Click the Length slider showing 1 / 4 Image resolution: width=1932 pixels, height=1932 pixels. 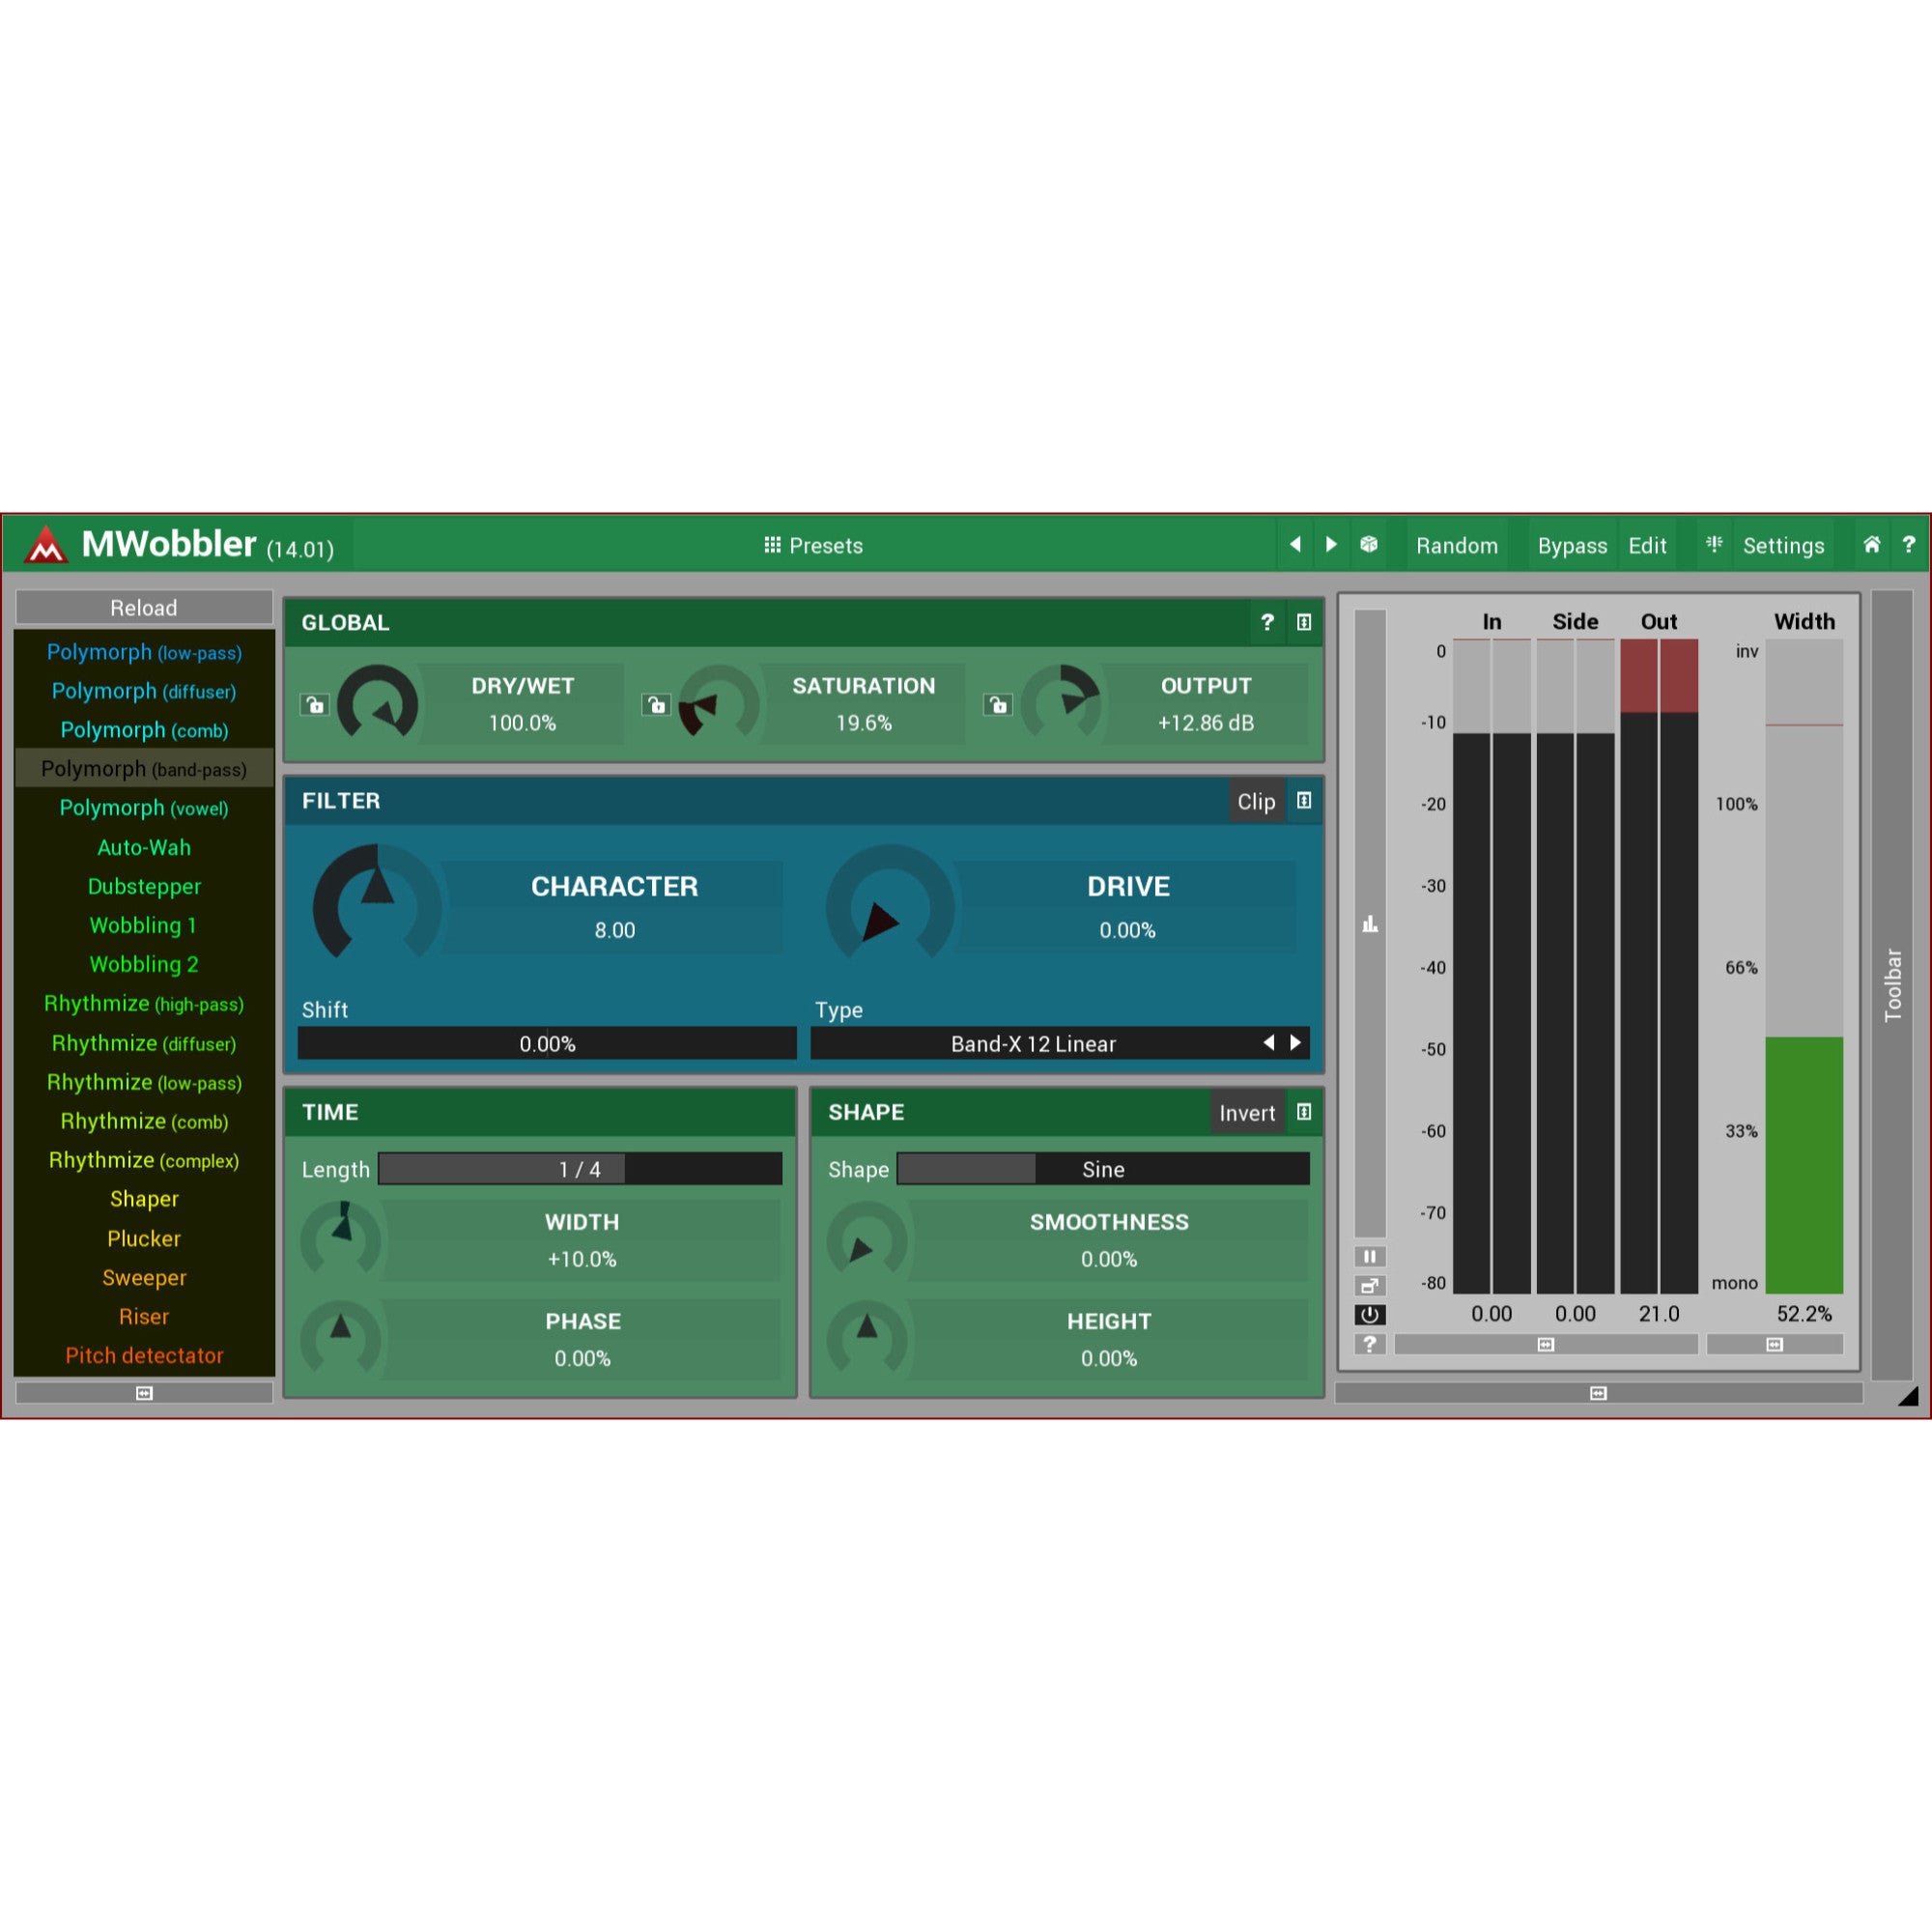(x=580, y=1169)
